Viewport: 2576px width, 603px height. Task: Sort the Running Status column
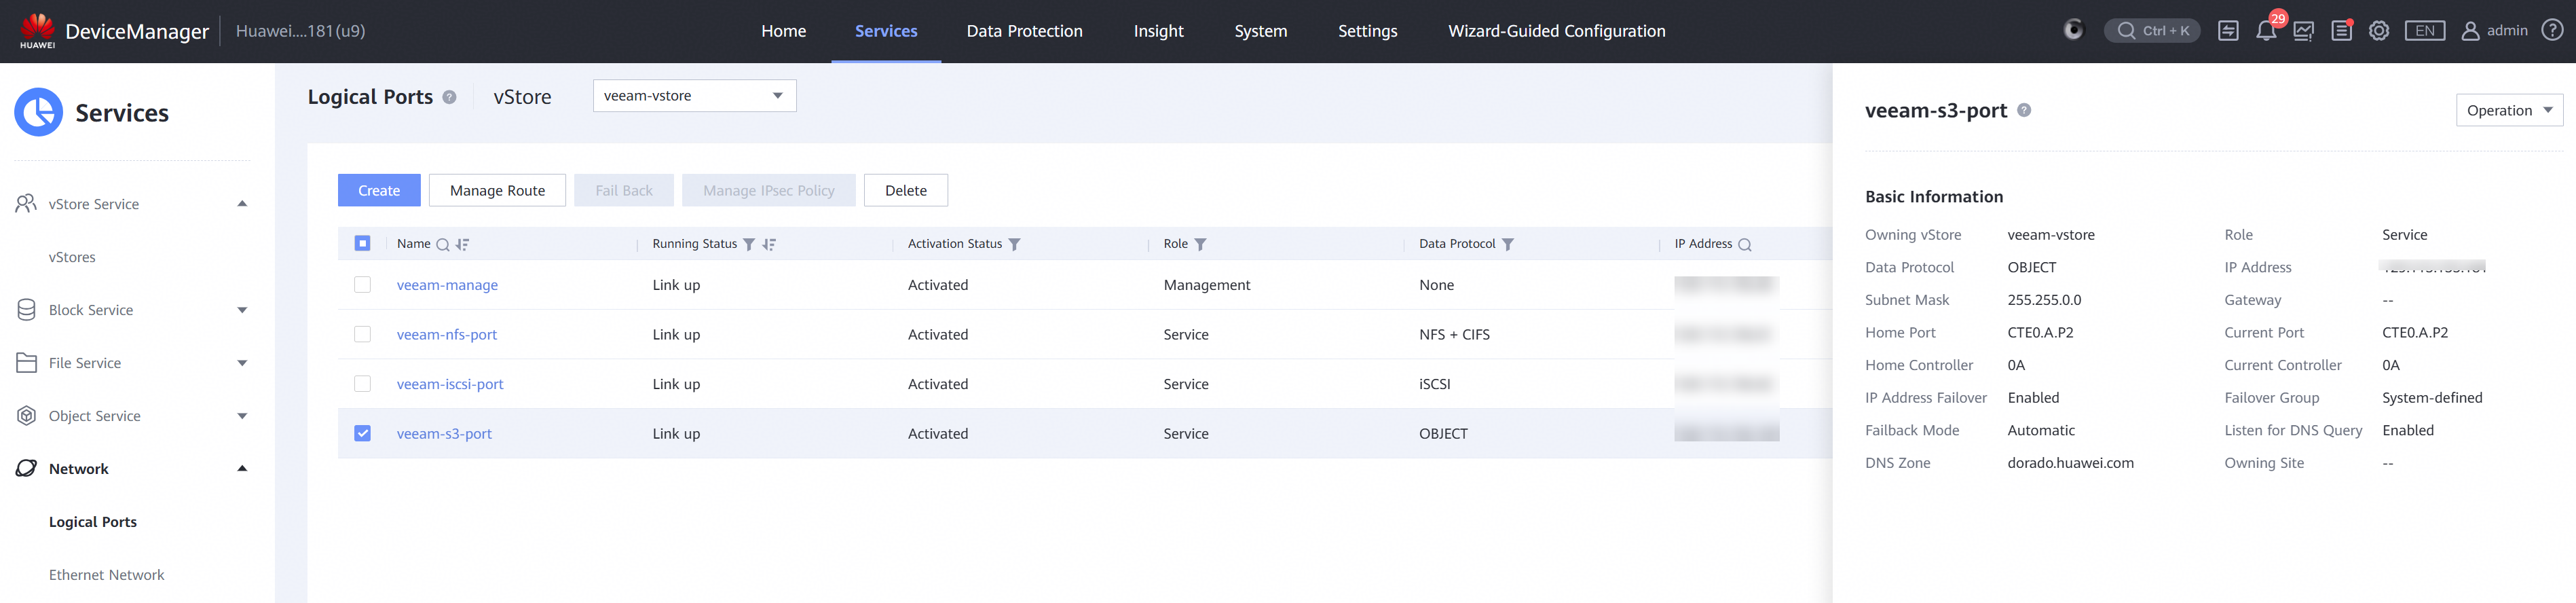click(769, 245)
